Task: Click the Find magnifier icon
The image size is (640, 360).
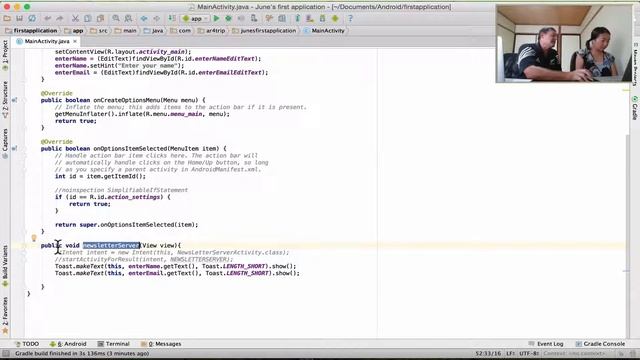Action: click(116, 18)
